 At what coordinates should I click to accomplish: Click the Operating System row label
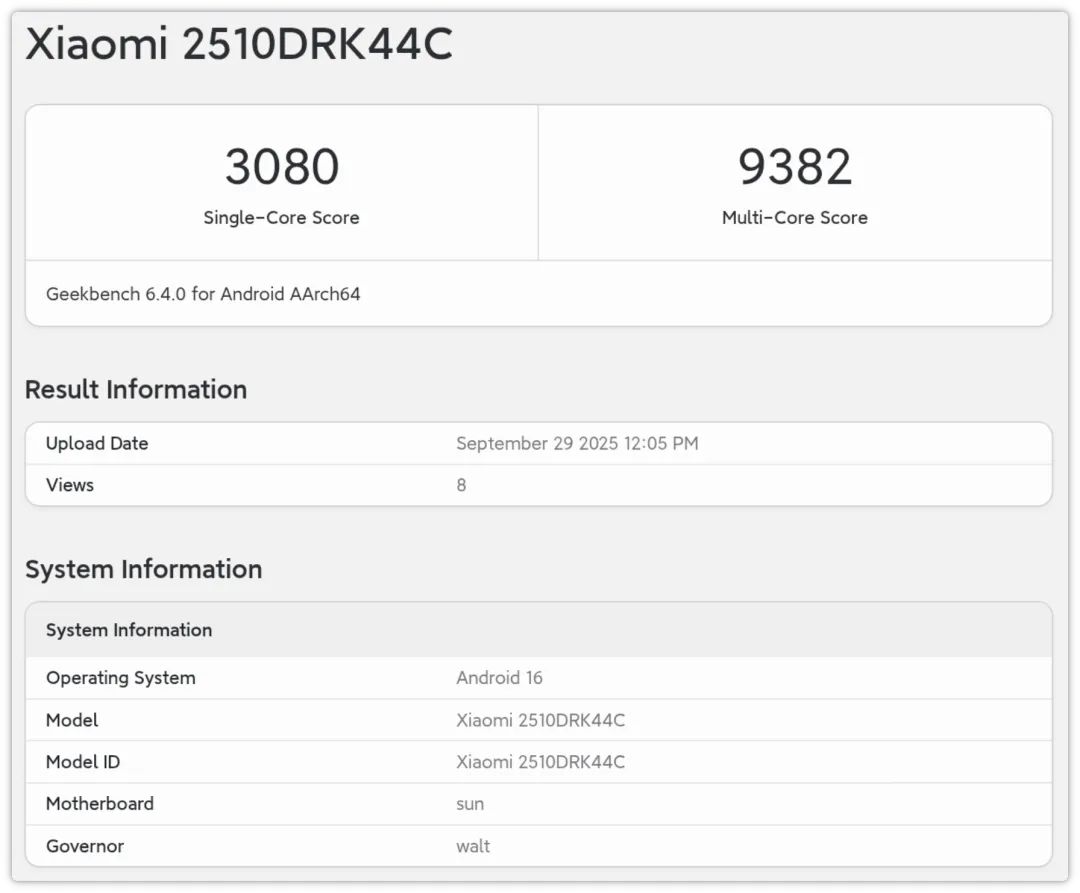pos(121,678)
